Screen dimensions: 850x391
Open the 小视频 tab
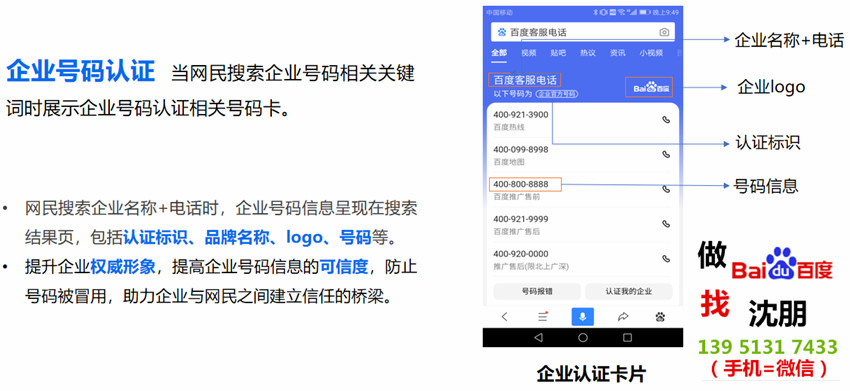[x=651, y=53]
